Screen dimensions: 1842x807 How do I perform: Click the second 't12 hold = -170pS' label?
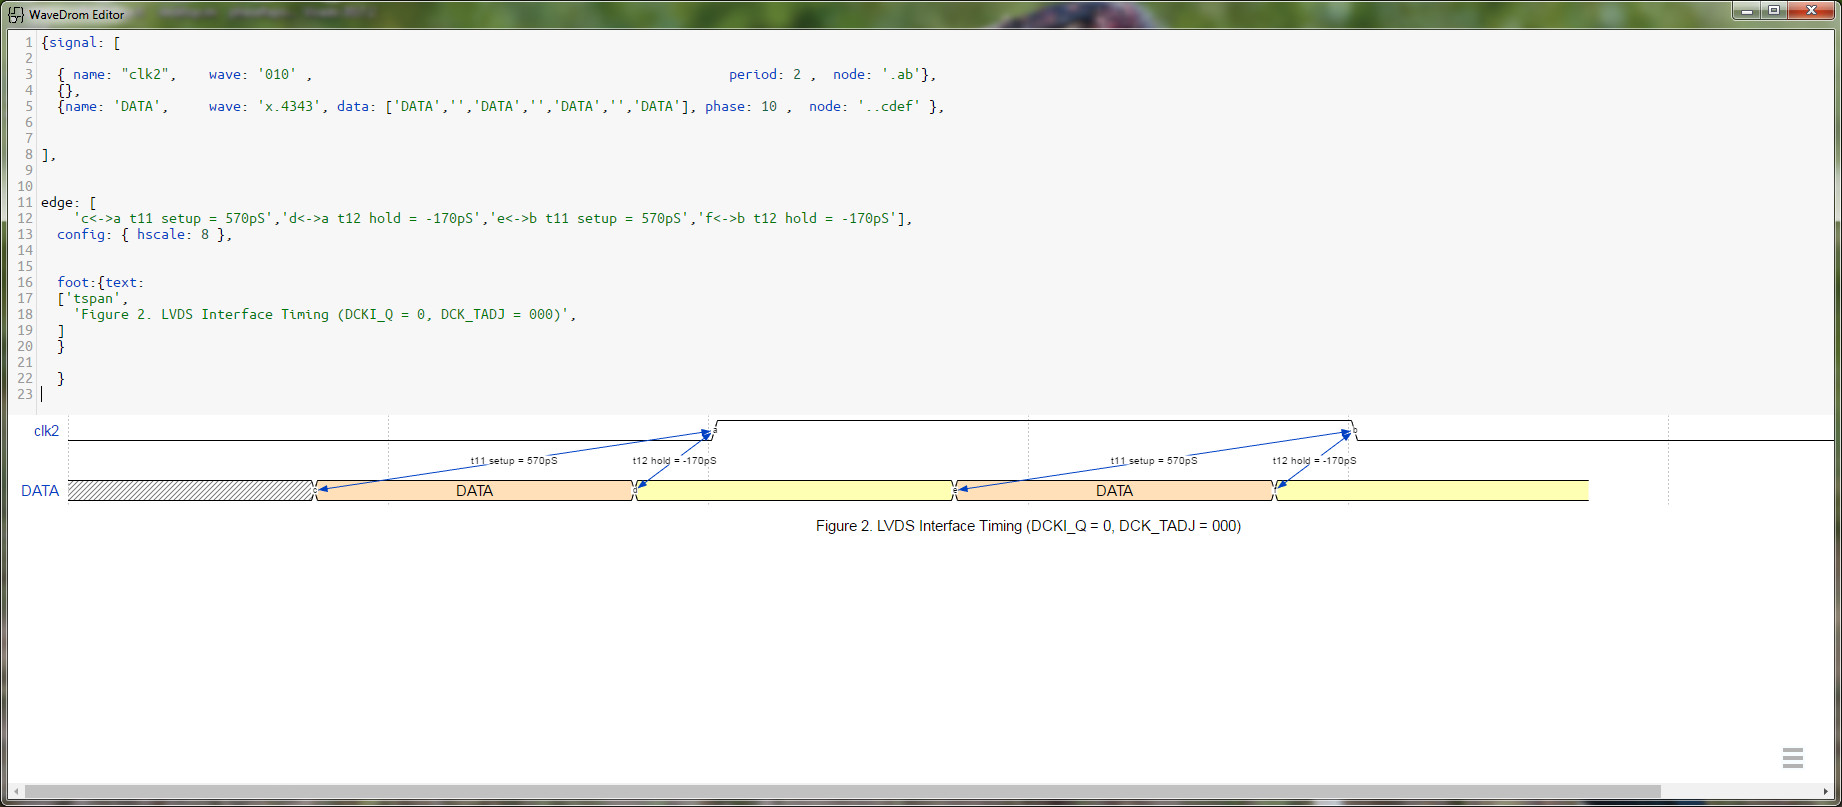1314,461
